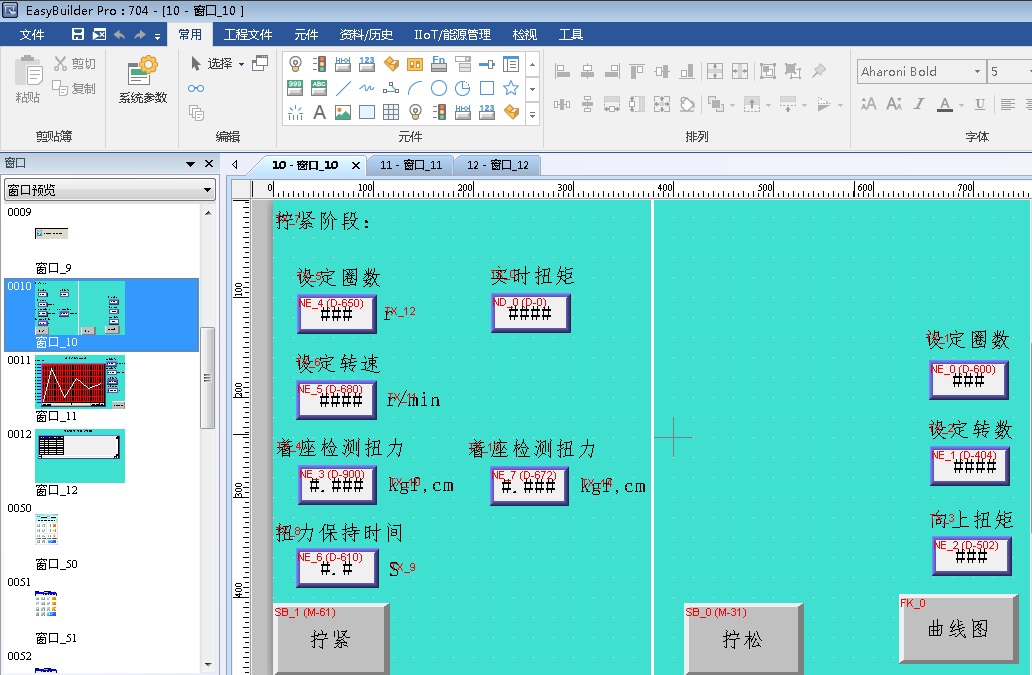Image resolution: width=1032 pixels, height=675 pixels.
Task: Toggle the pin icon in 排列 group
Action: (819, 71)
